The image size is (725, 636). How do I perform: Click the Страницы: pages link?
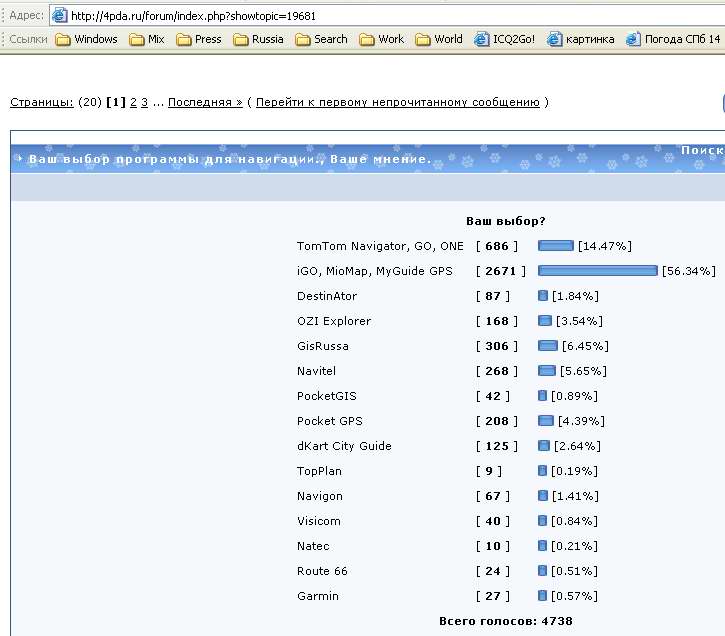pos(42,102)
